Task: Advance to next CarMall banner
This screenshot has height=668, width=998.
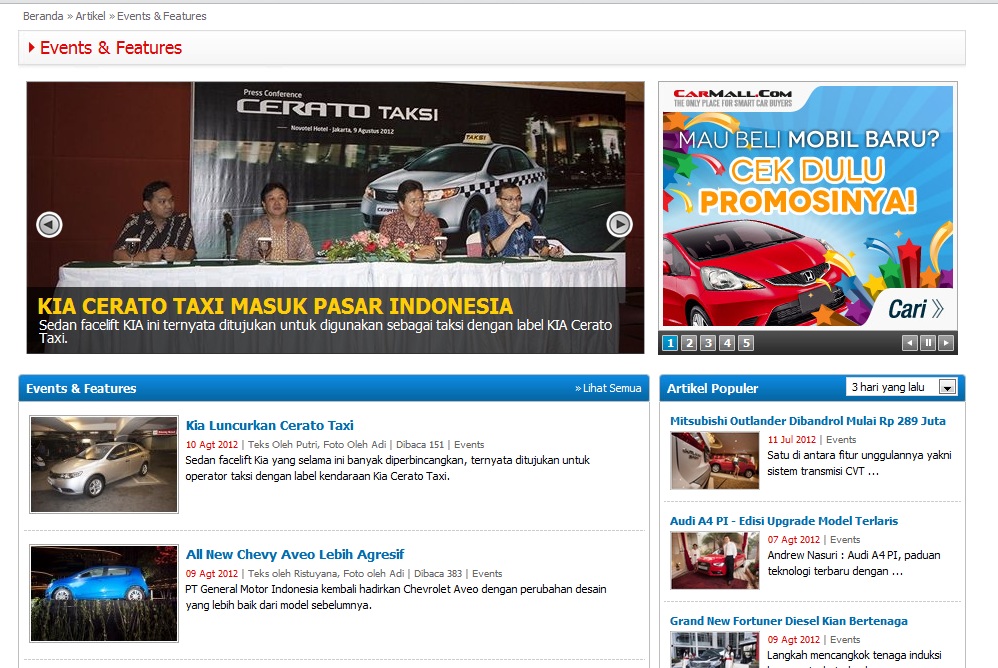Action: [946, 343]
